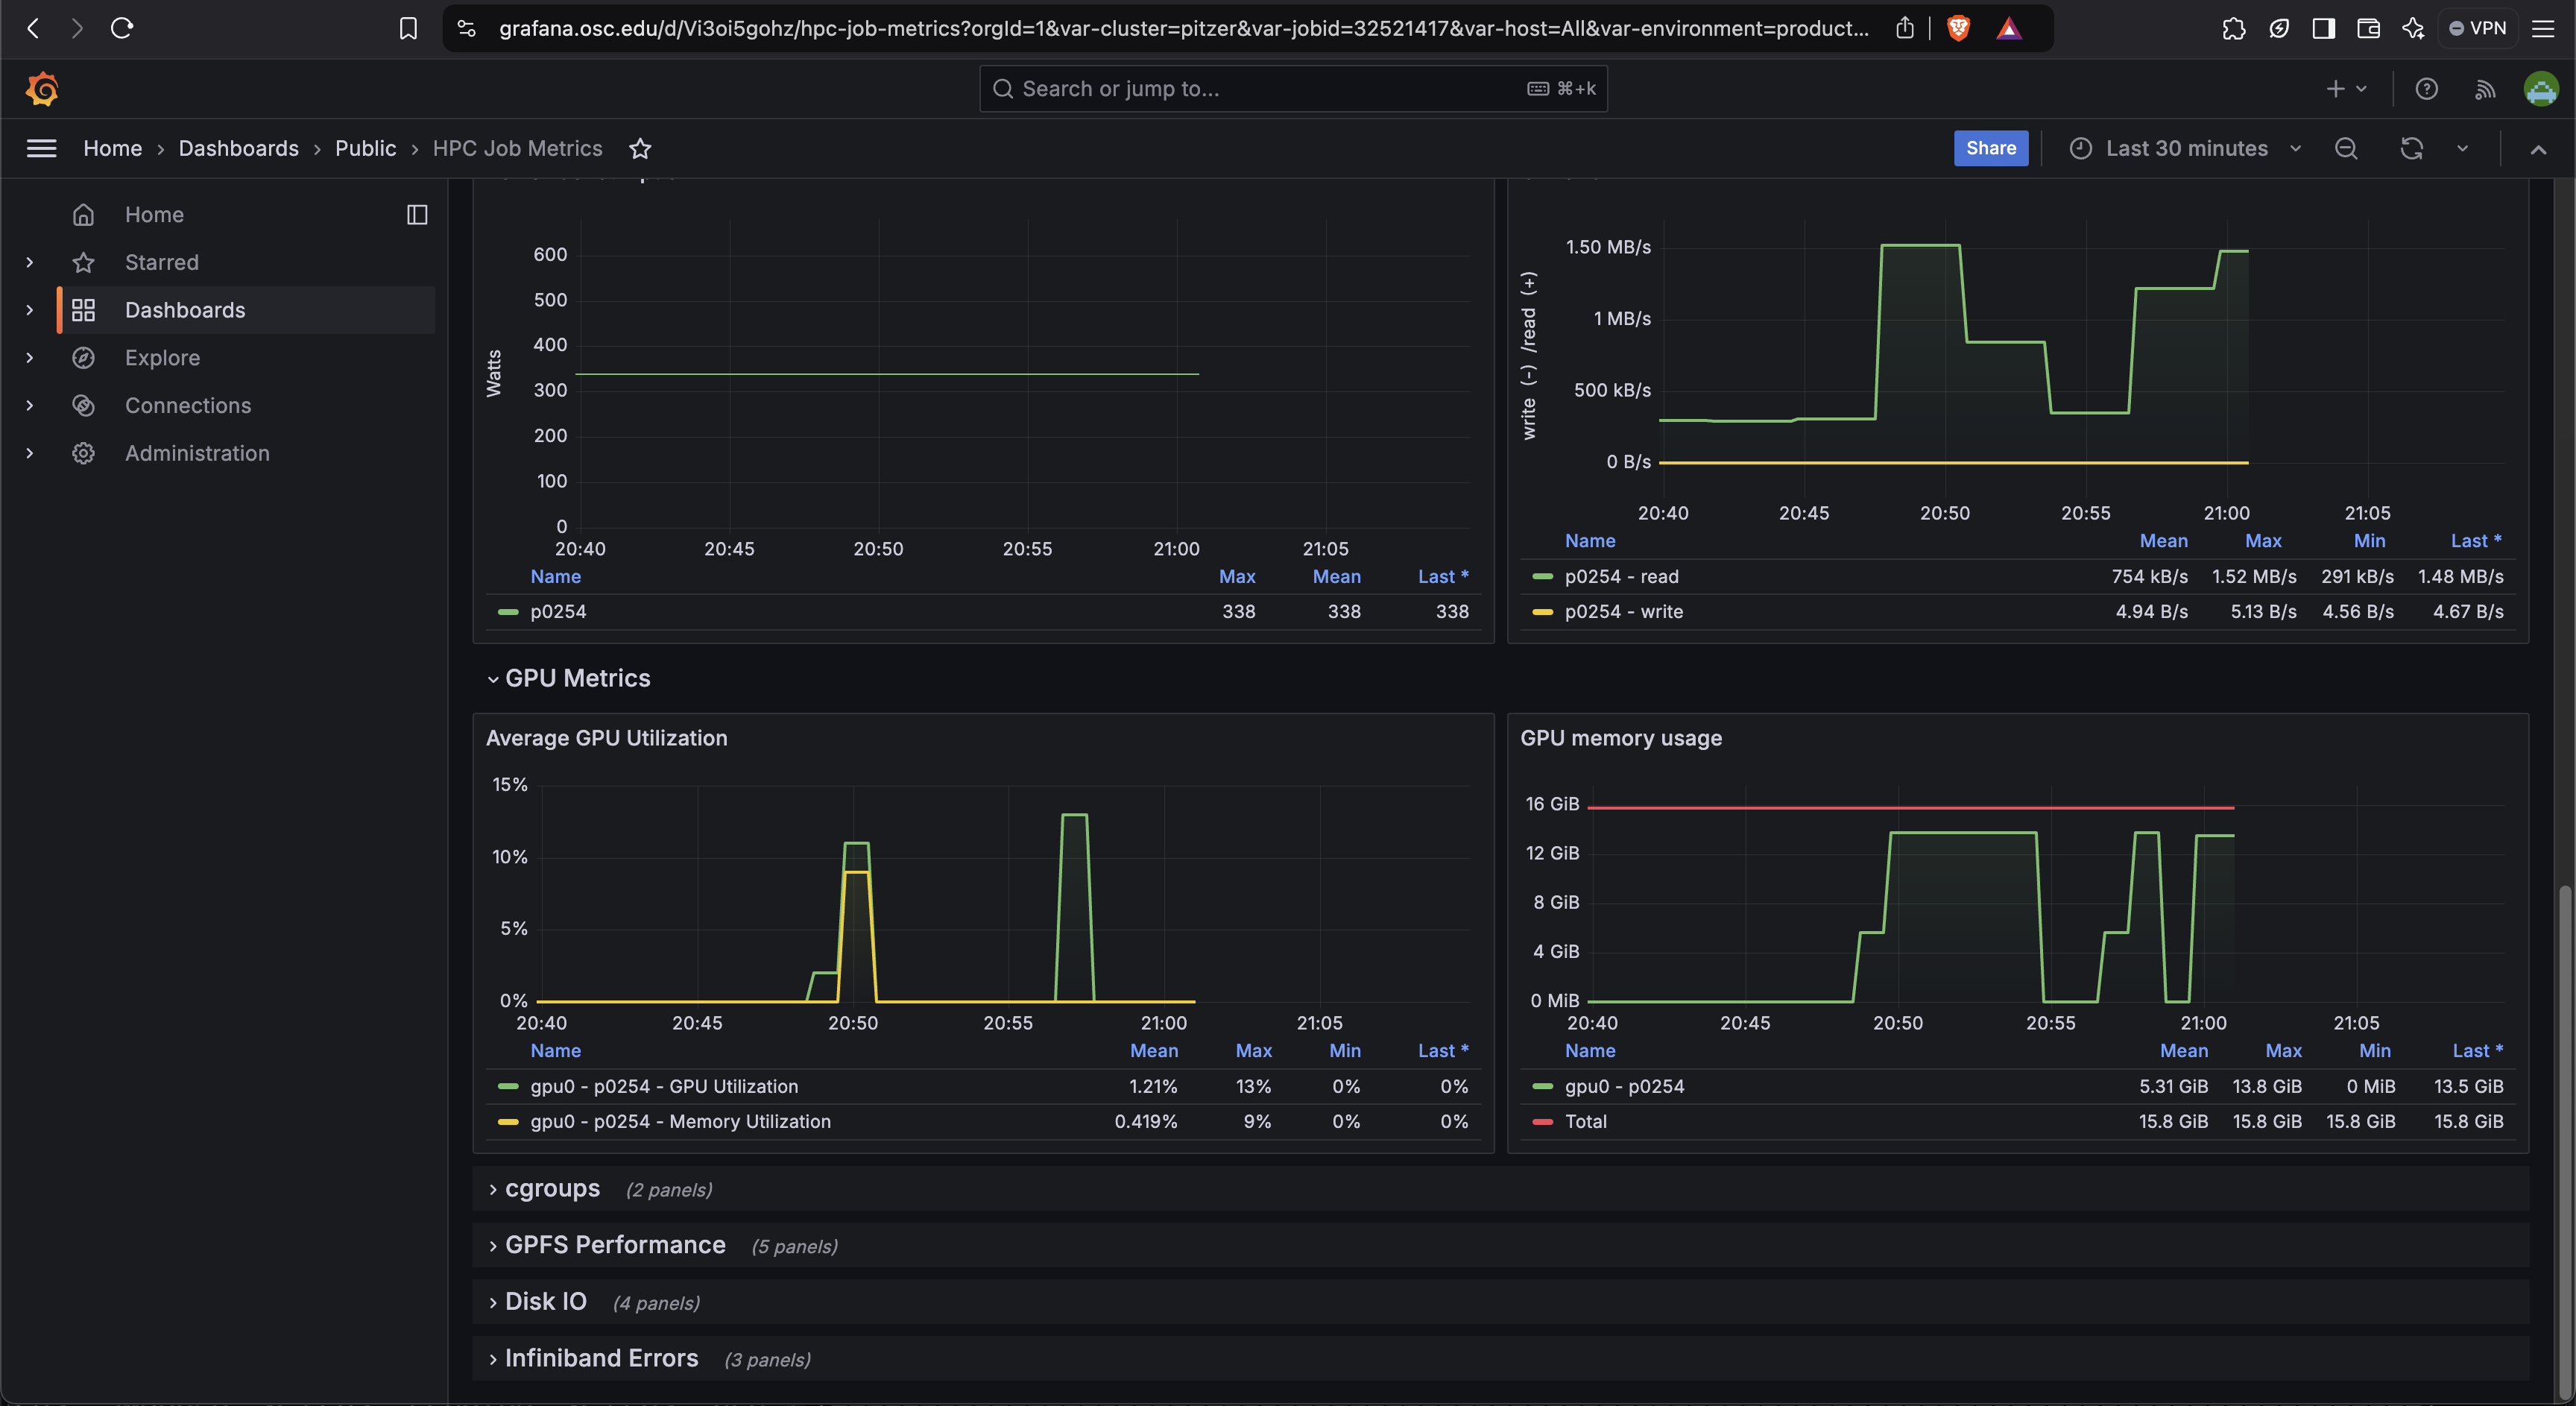Open Last 30 minutes time picker
The height and width of the screenshot is (1406, 2576).
pyautogui.click(x=2186, y=148)
